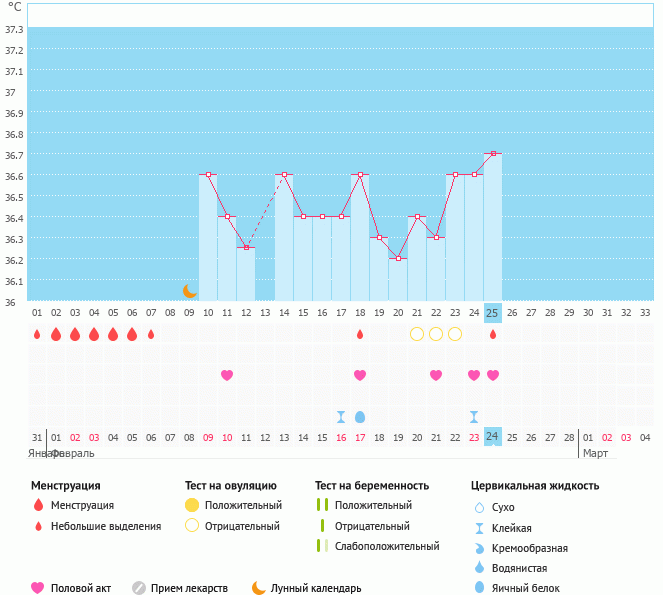Click the menstruation drop on cycle day 03
This screenshot has width=663, height=595.
(x=75, y=334)
